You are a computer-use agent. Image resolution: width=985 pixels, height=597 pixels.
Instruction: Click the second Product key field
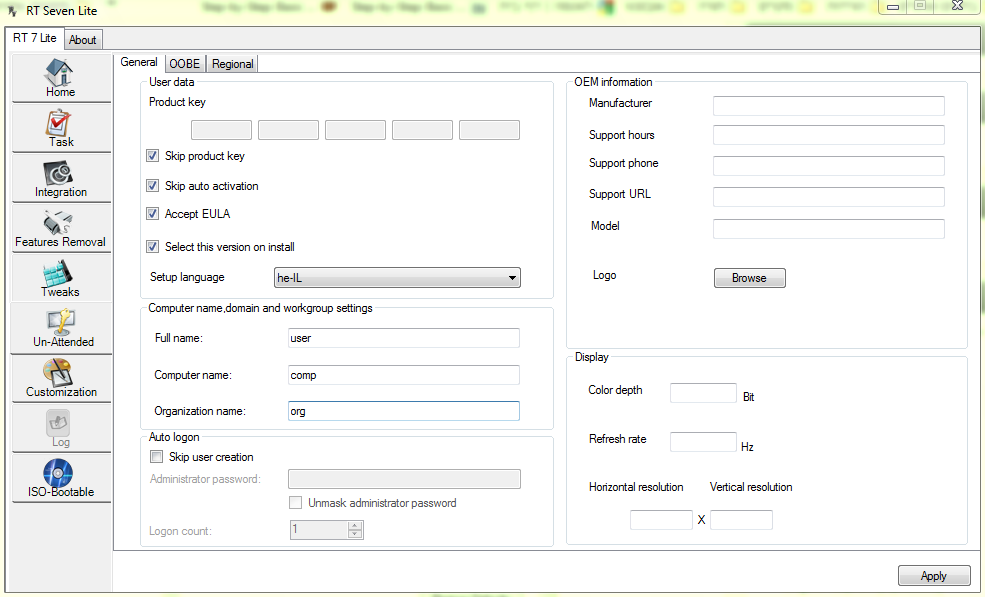pyautogui.click(x=288, y=130)
